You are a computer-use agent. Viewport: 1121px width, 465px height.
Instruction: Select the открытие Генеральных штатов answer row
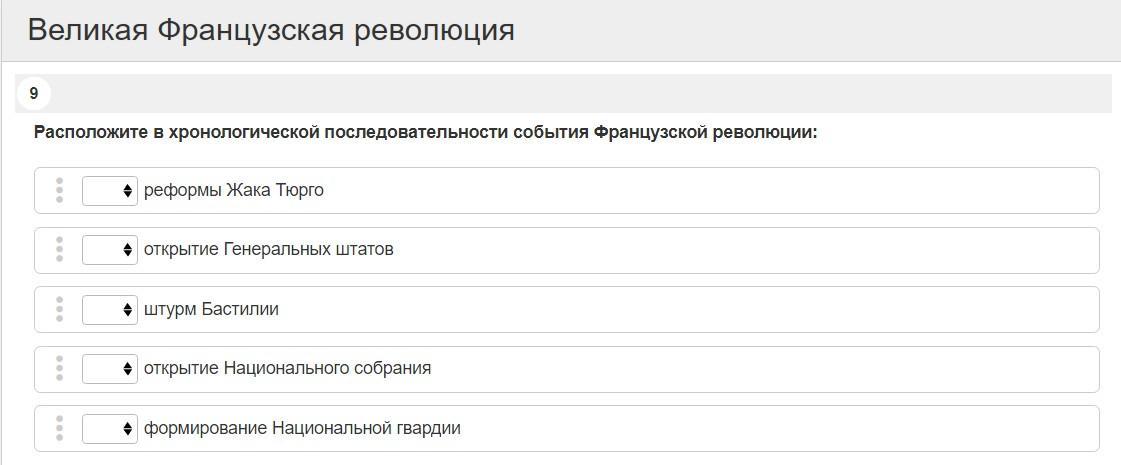pyautogui.click(x=566, y=250)
